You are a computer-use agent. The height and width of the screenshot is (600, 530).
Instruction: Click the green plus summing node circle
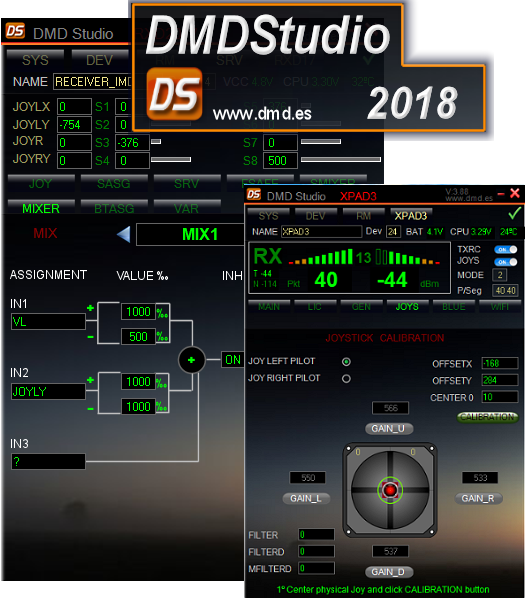[x=191, y=360]
